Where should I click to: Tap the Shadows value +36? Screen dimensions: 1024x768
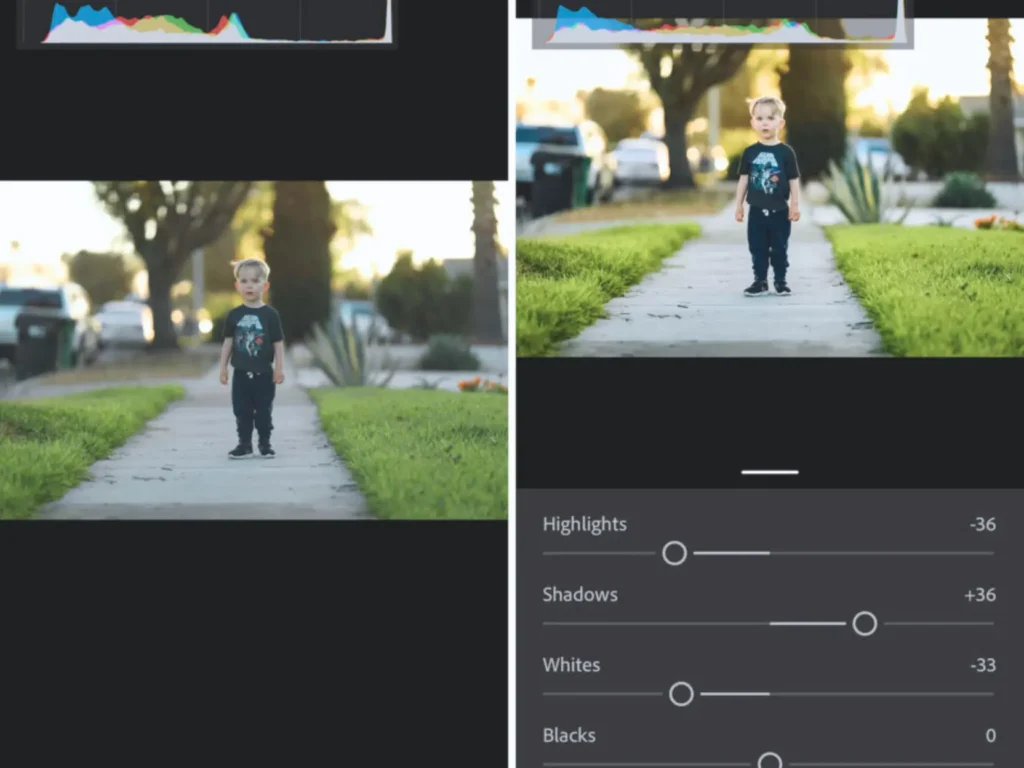980,594
